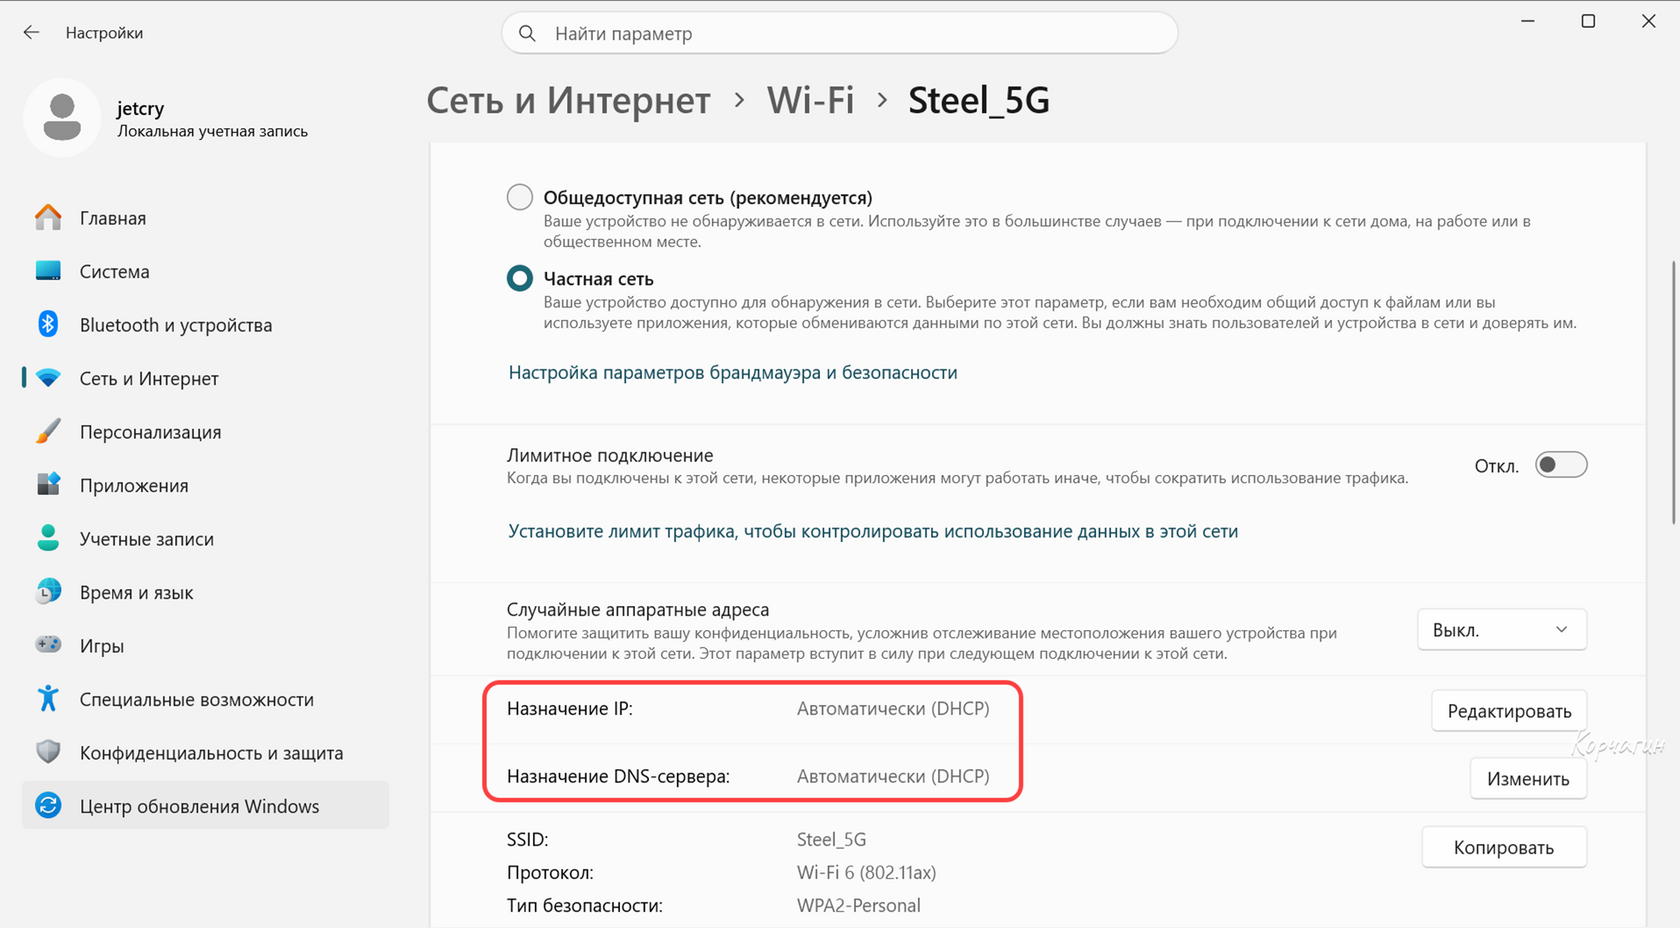Click the Wi-Fi breadcrumb
1680x928 pixels.
(x=810, y=100)
